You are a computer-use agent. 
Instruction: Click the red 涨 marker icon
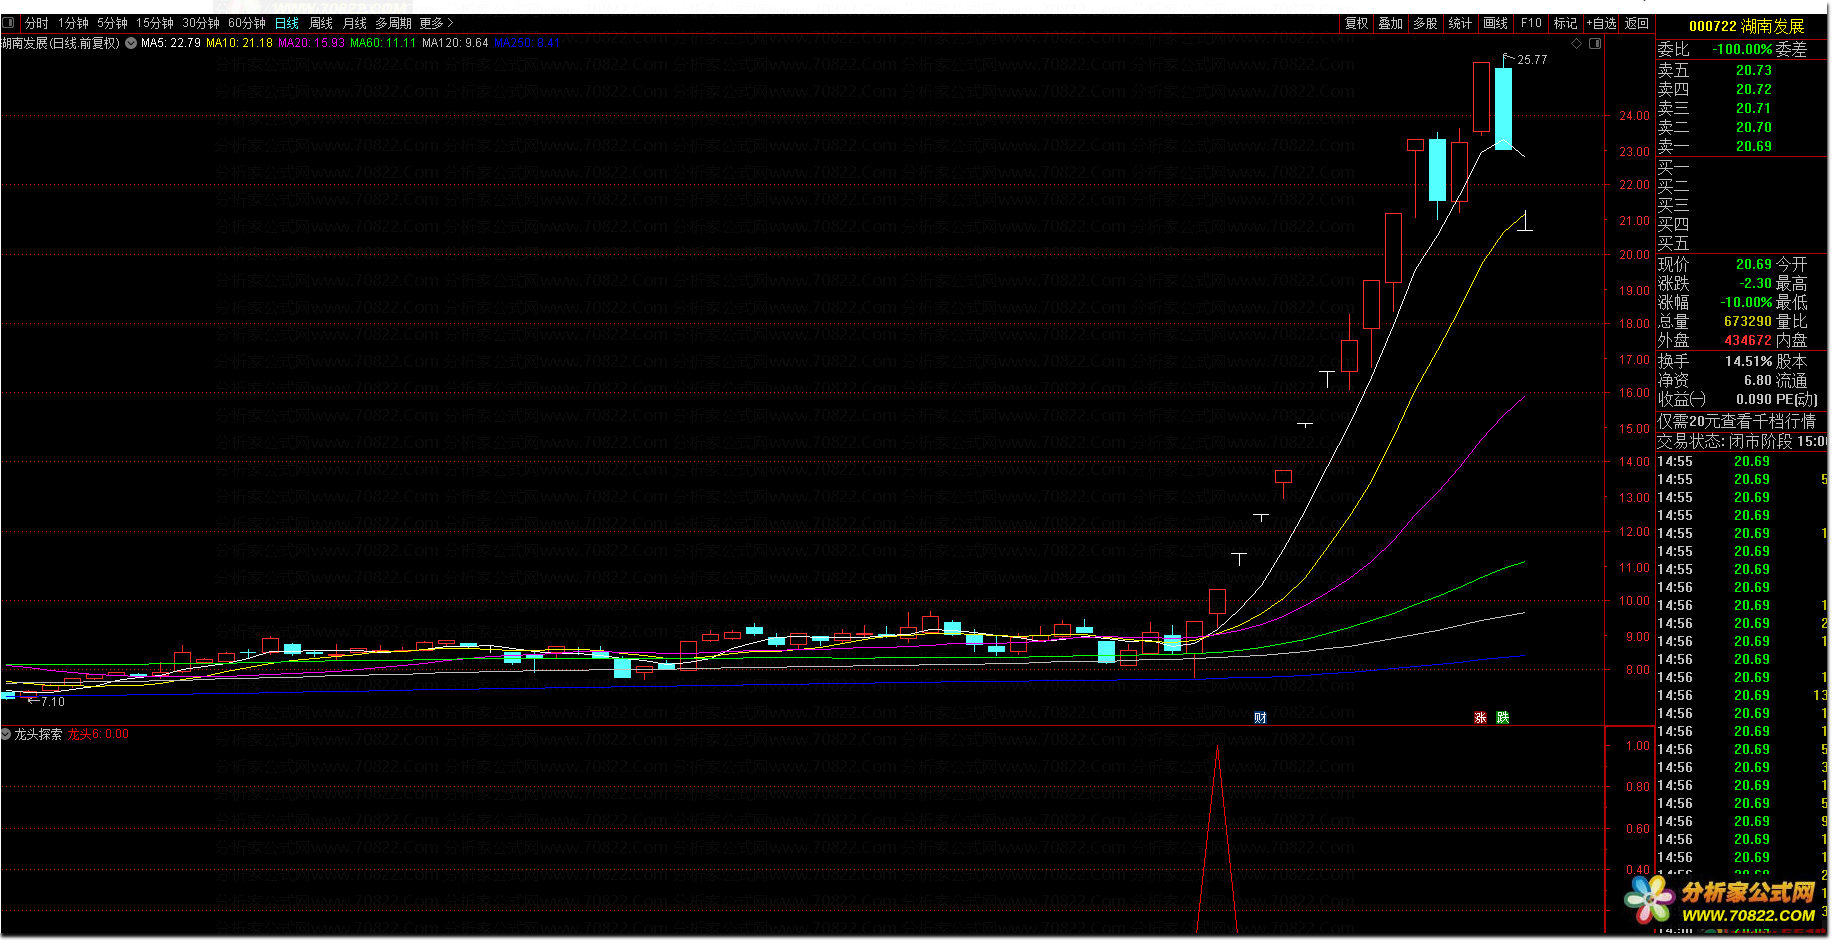[1480, 717]
